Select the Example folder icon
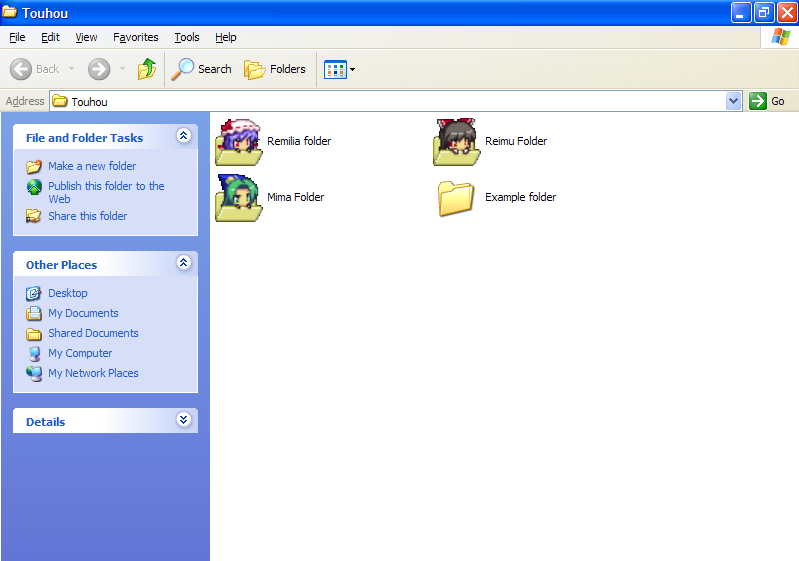This screenshot has height=561, width=799. (456, 198)
